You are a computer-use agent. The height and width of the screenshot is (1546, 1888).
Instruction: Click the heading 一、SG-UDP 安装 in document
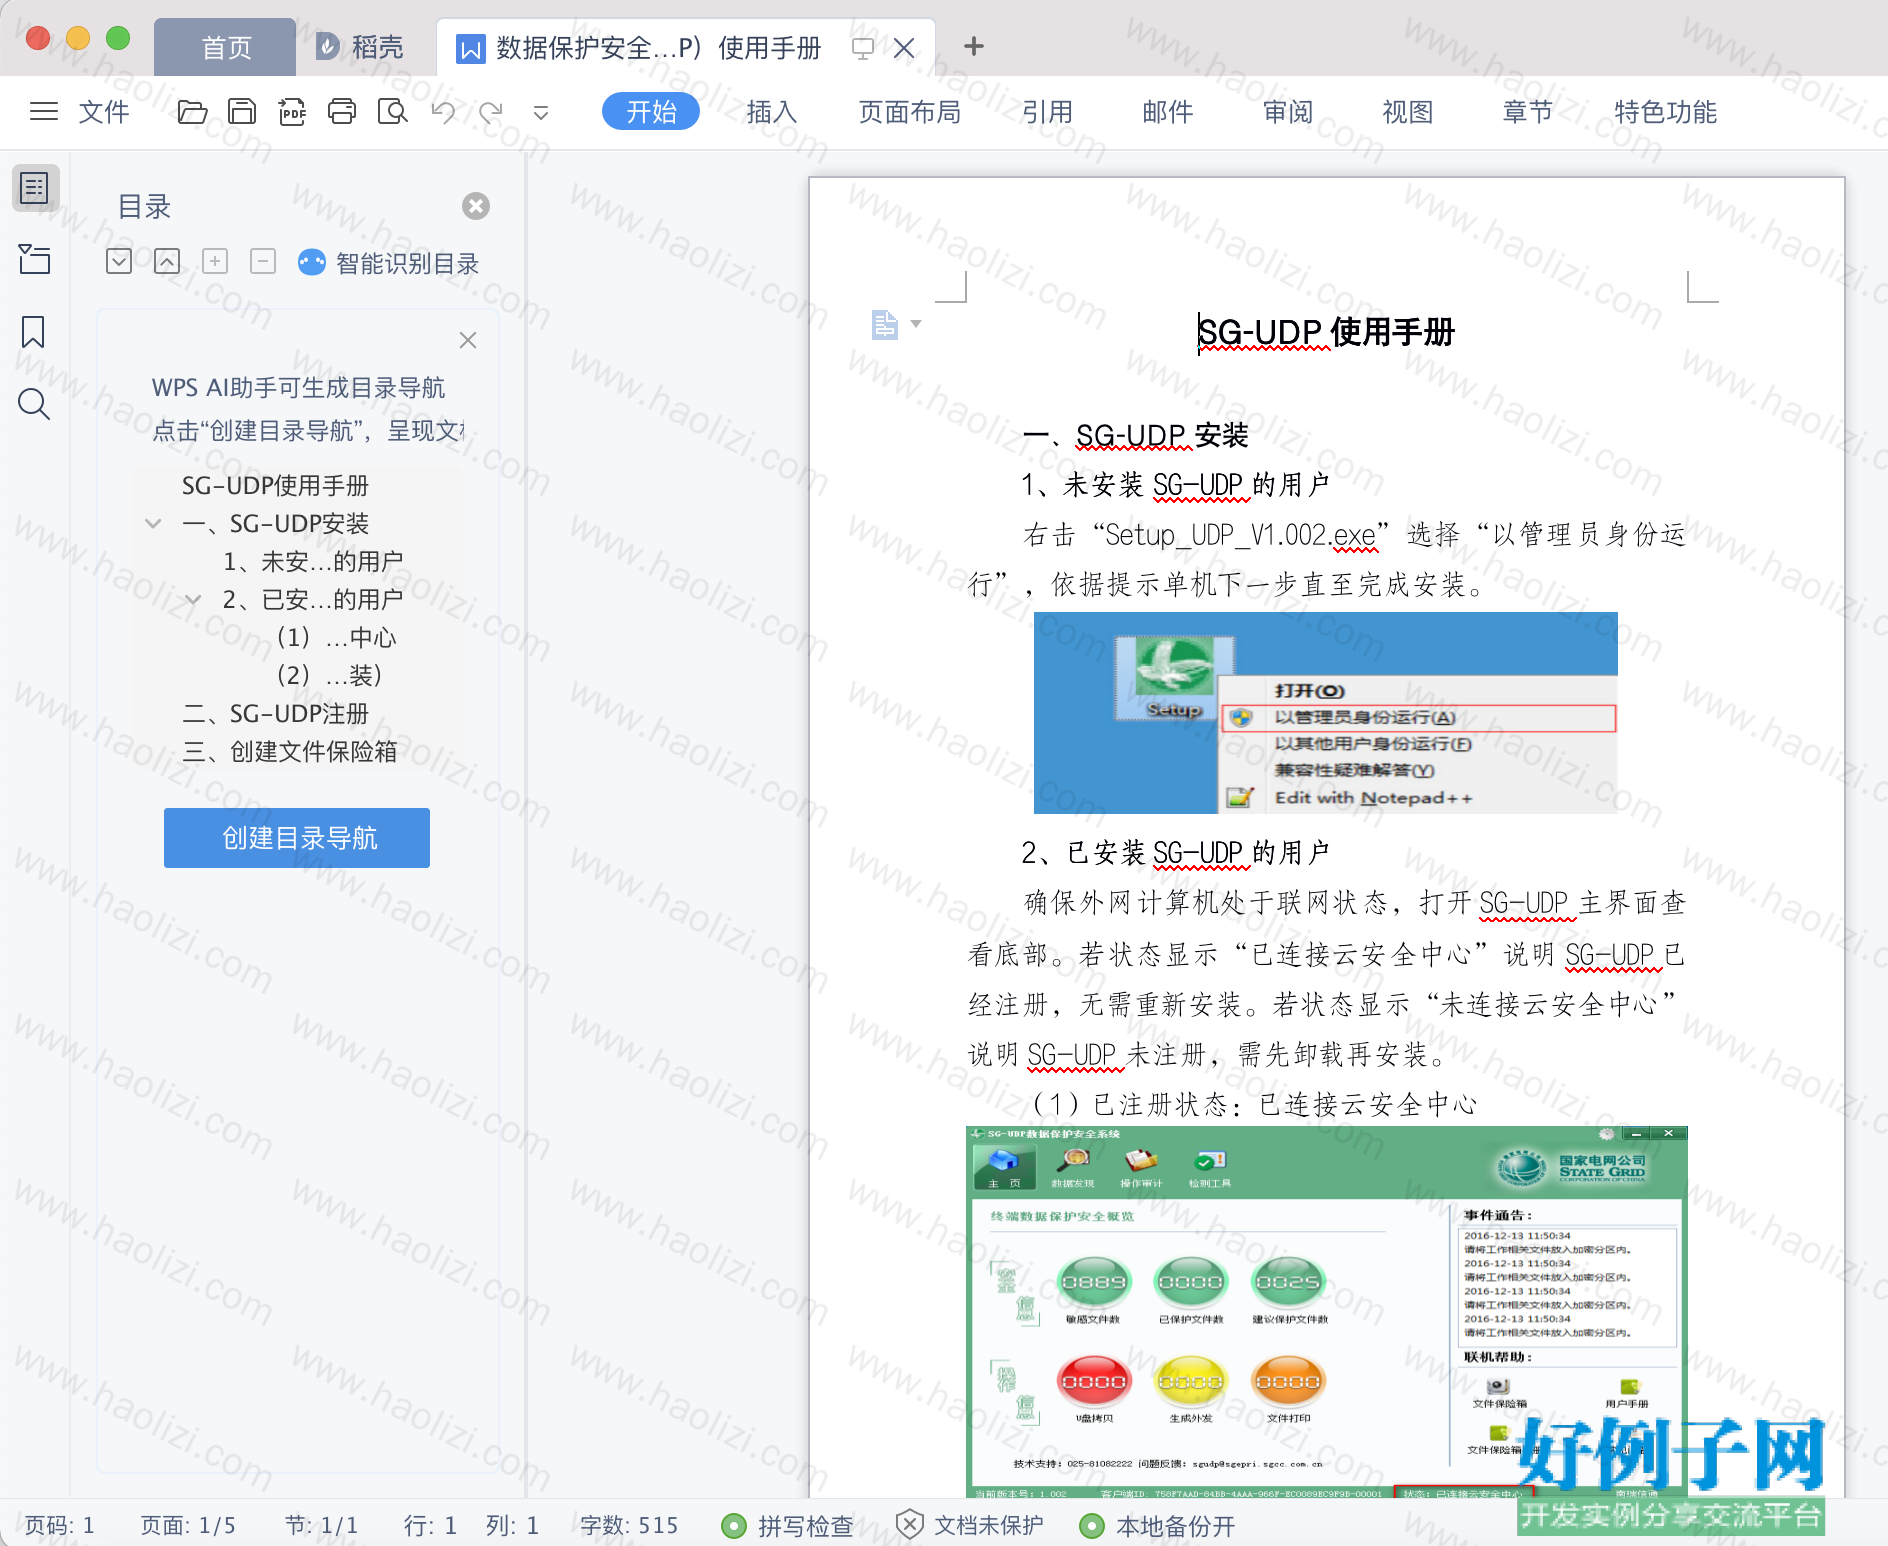1136,436
